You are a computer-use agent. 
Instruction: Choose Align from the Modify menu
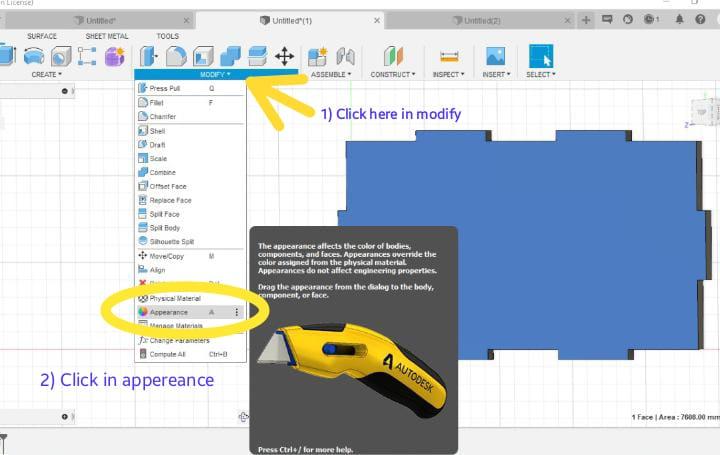(x=190, y=270)
